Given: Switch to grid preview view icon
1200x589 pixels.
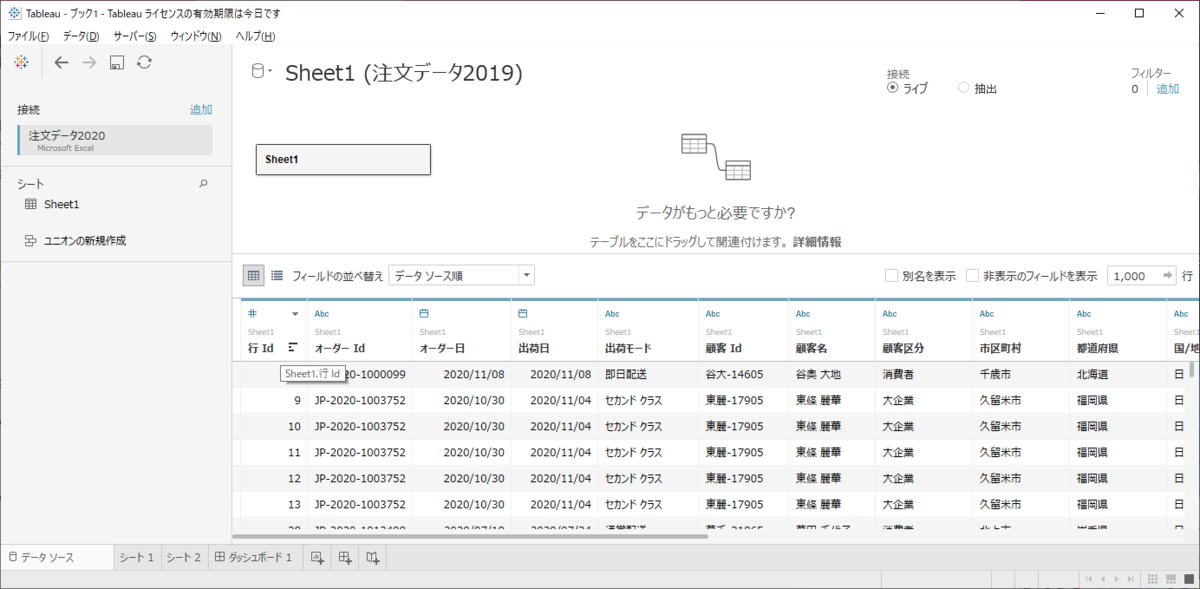Looking at the screenshot, I should click(x=254, y=275).
